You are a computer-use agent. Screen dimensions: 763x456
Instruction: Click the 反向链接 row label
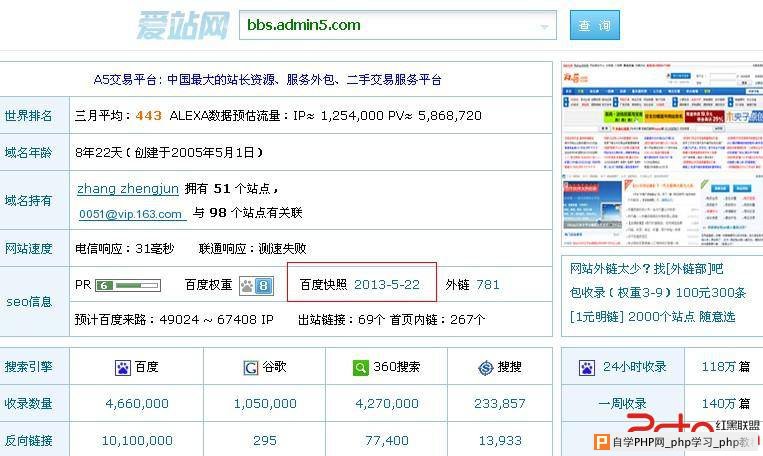pyautogui.click(x=28, y=440)
